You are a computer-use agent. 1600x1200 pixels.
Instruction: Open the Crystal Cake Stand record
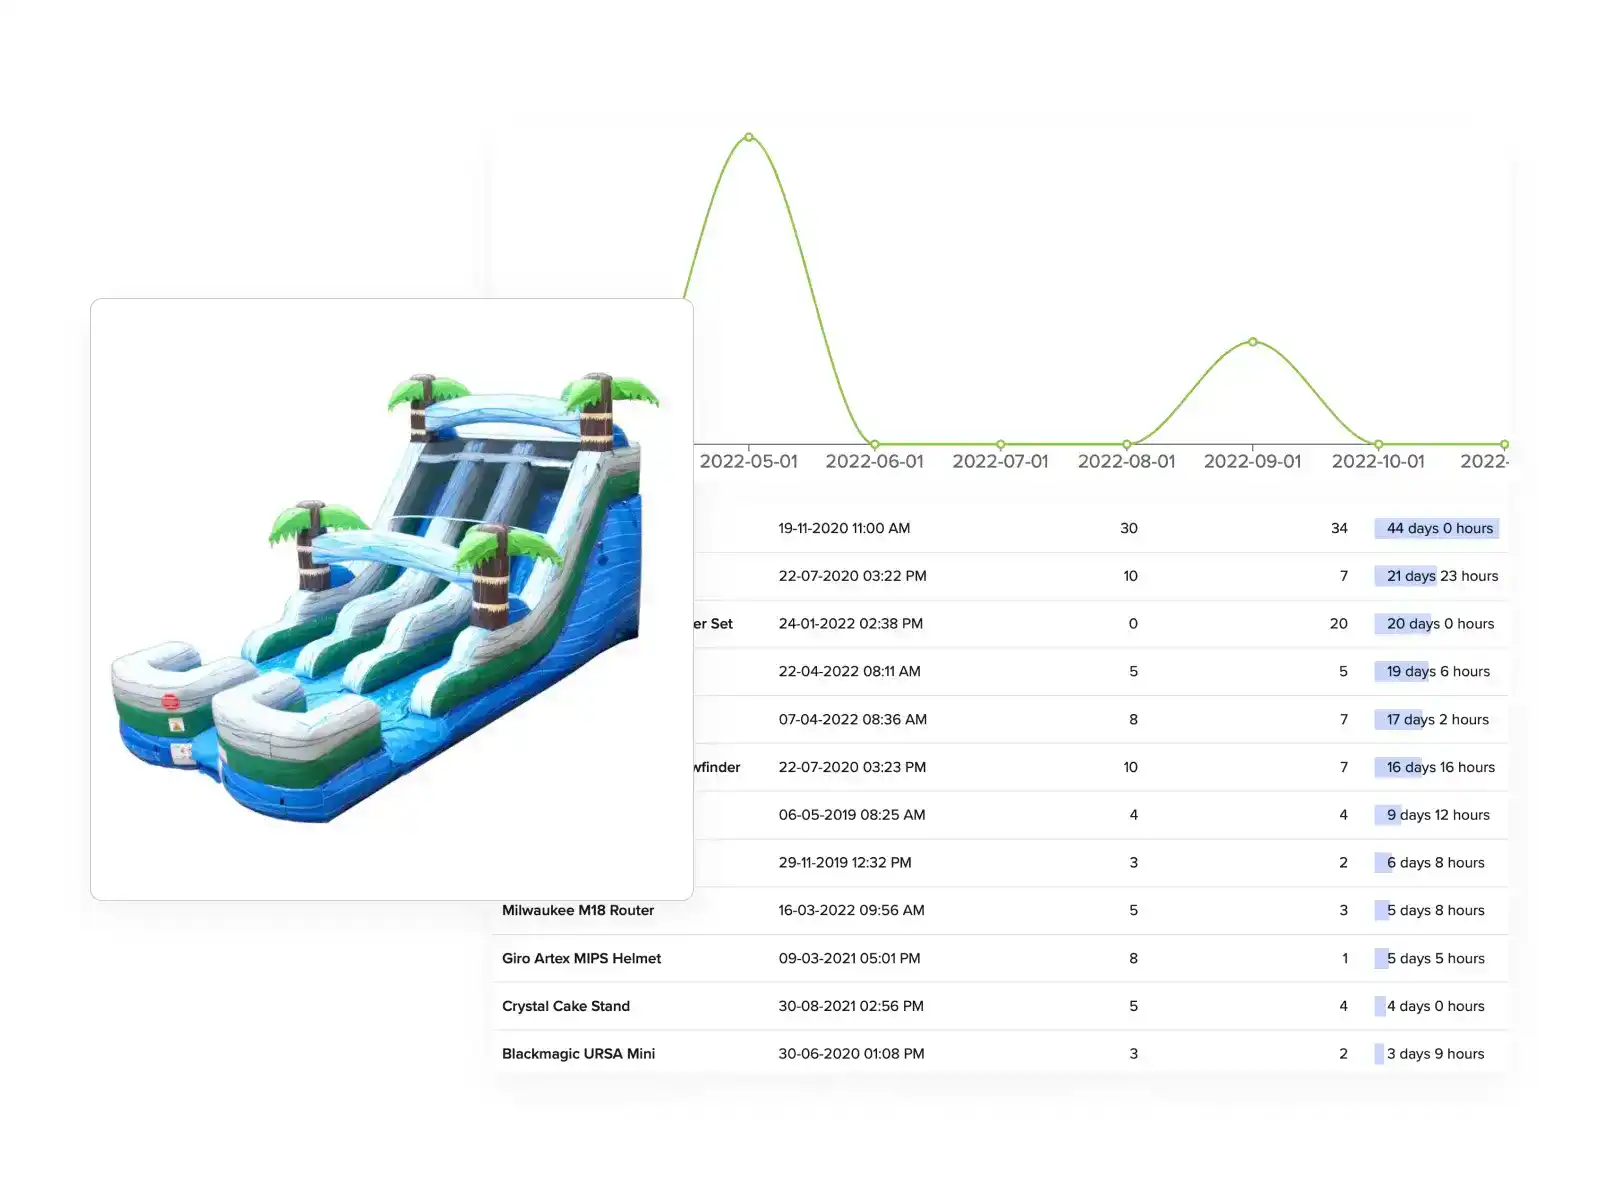[565, 1006]
